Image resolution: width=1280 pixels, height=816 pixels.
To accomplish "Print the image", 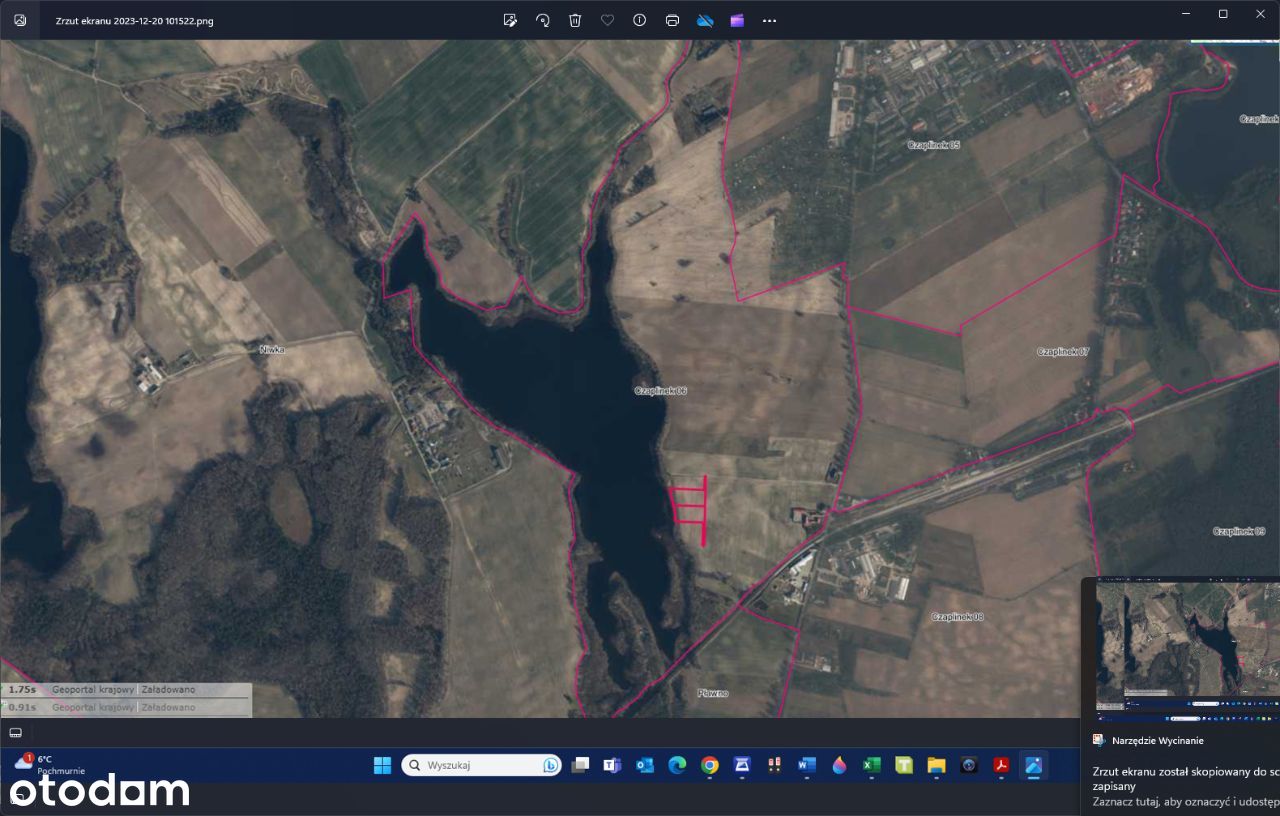I will 672,20.
